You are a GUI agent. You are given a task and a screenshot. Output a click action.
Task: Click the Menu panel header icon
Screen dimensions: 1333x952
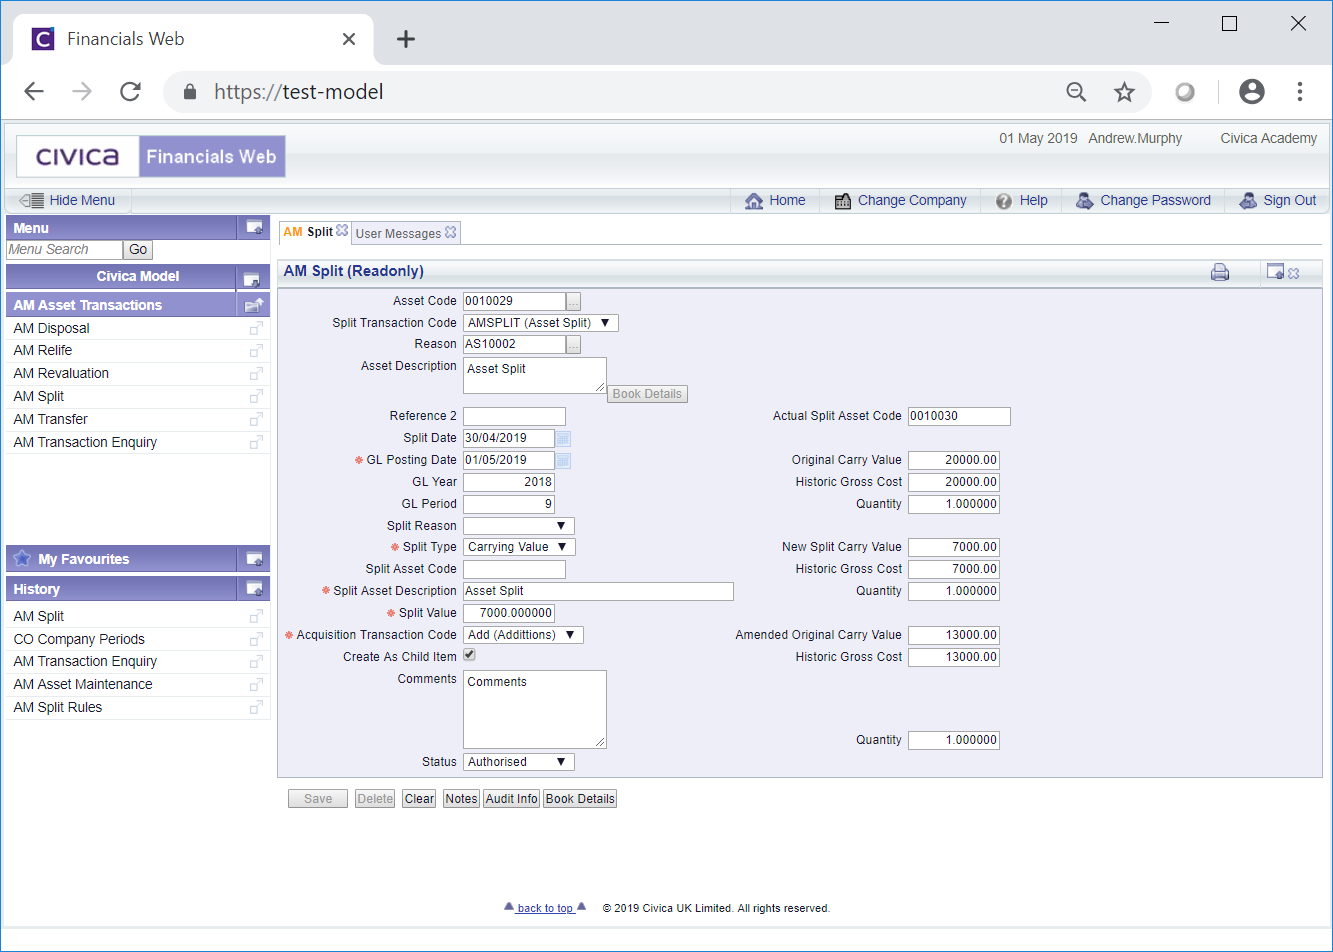255,227
